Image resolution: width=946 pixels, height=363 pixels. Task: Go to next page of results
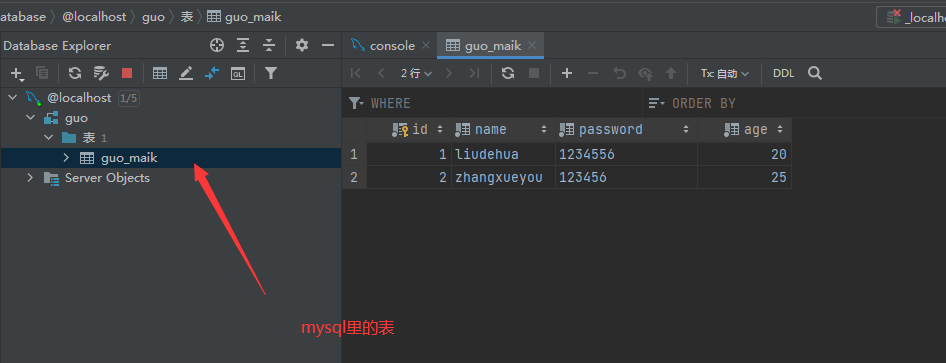pos(448,74)
